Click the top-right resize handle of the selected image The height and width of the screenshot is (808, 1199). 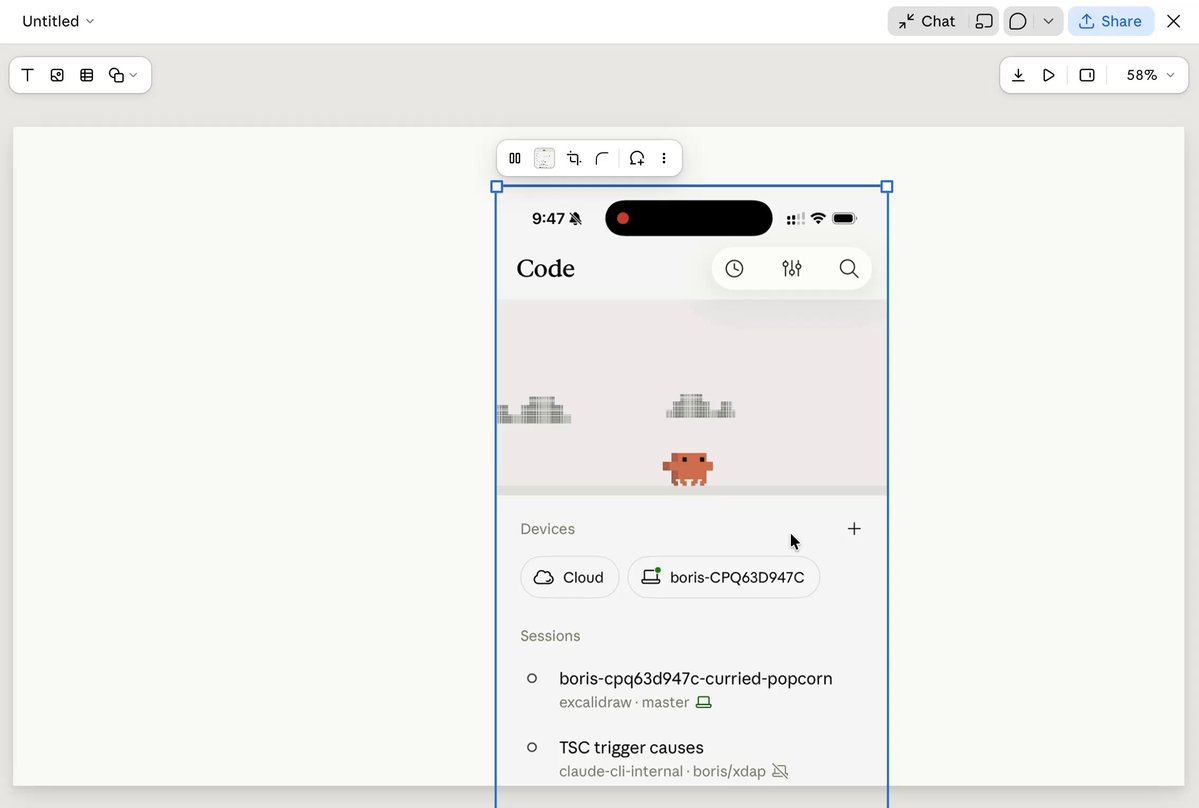887,187
